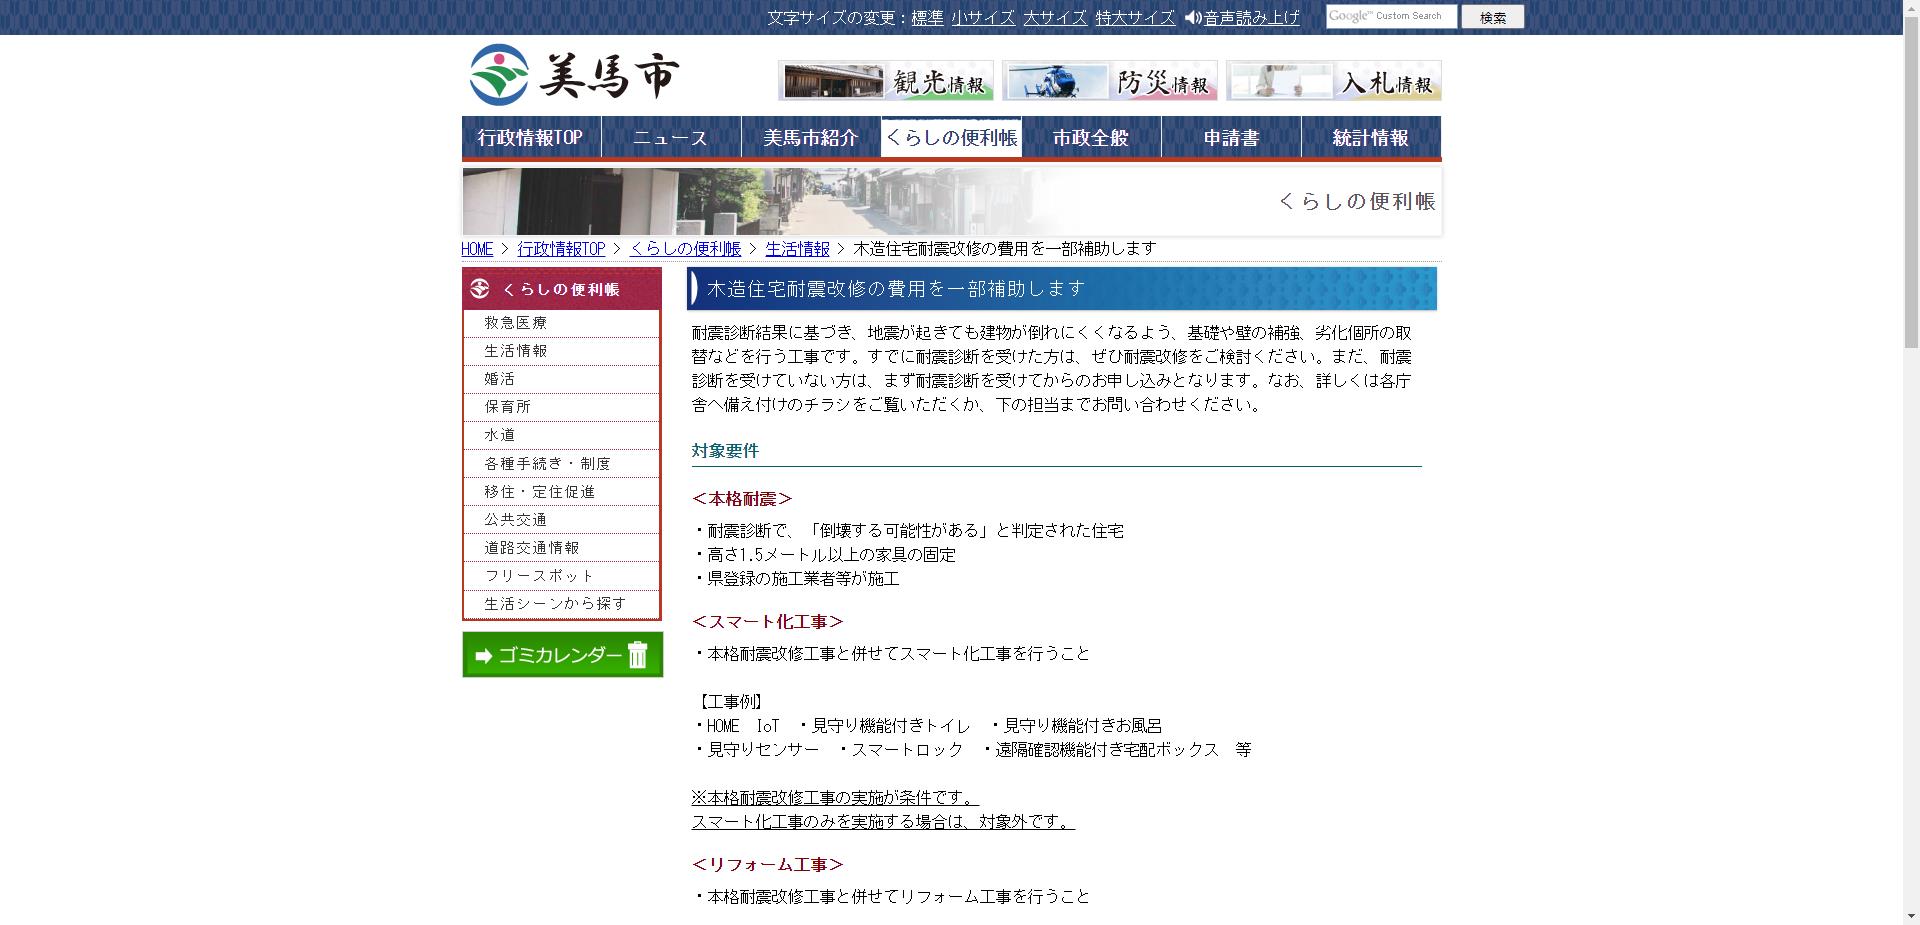Select 特大サイズ text size option
Image resolution: width=1920 pixels, height=925 pixels.
(x=1135, y=17)
